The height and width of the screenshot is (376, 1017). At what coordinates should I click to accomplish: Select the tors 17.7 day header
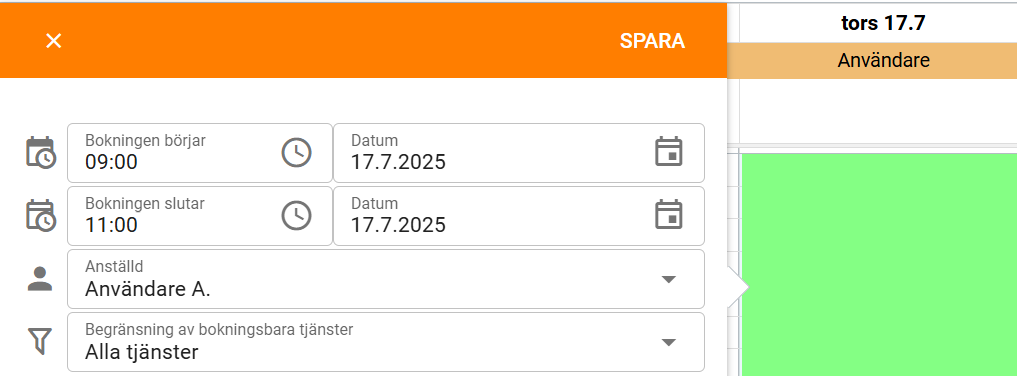883,23
